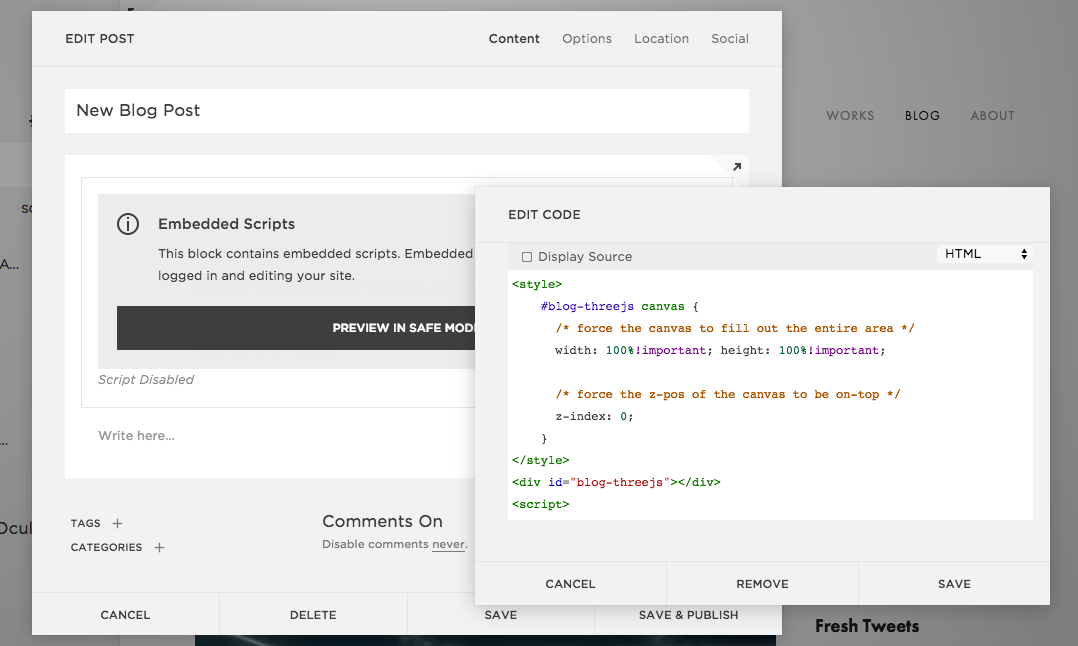Go to BLOG in site navigation

coord(922,115)
